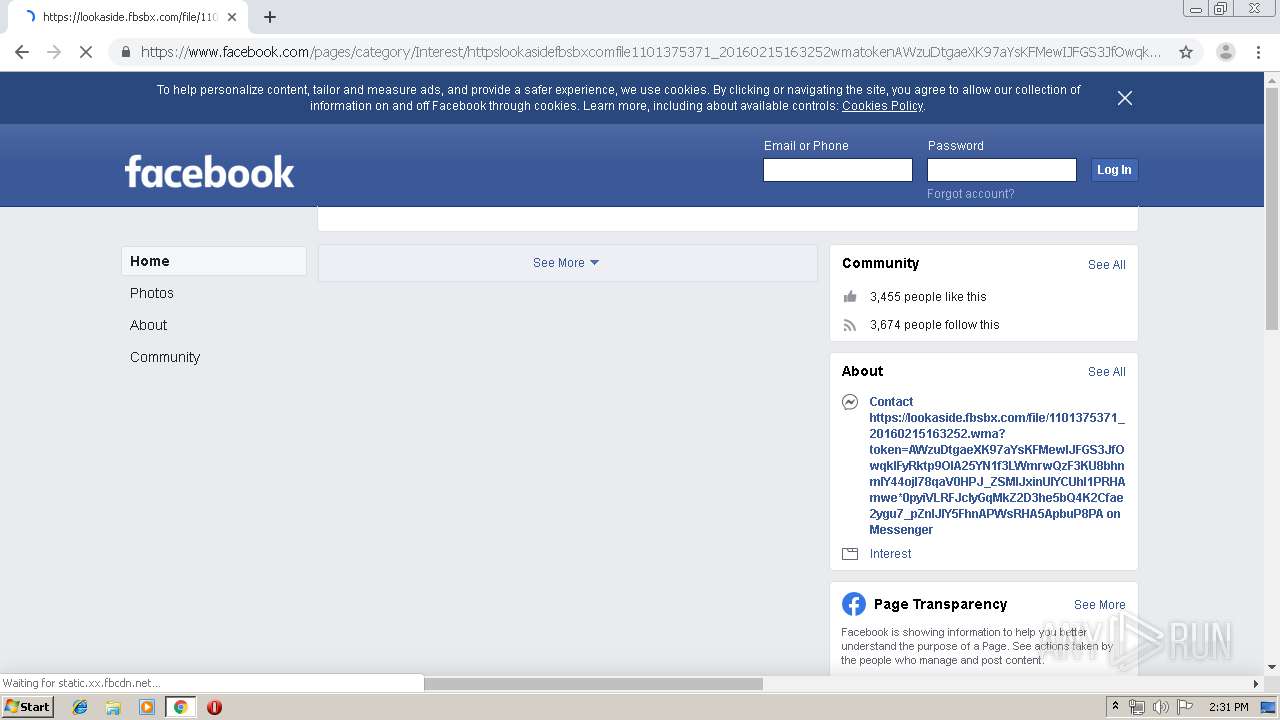Click the Facebook logo
The width and height of the screenshot is (1280, 720).
[210, 171]
